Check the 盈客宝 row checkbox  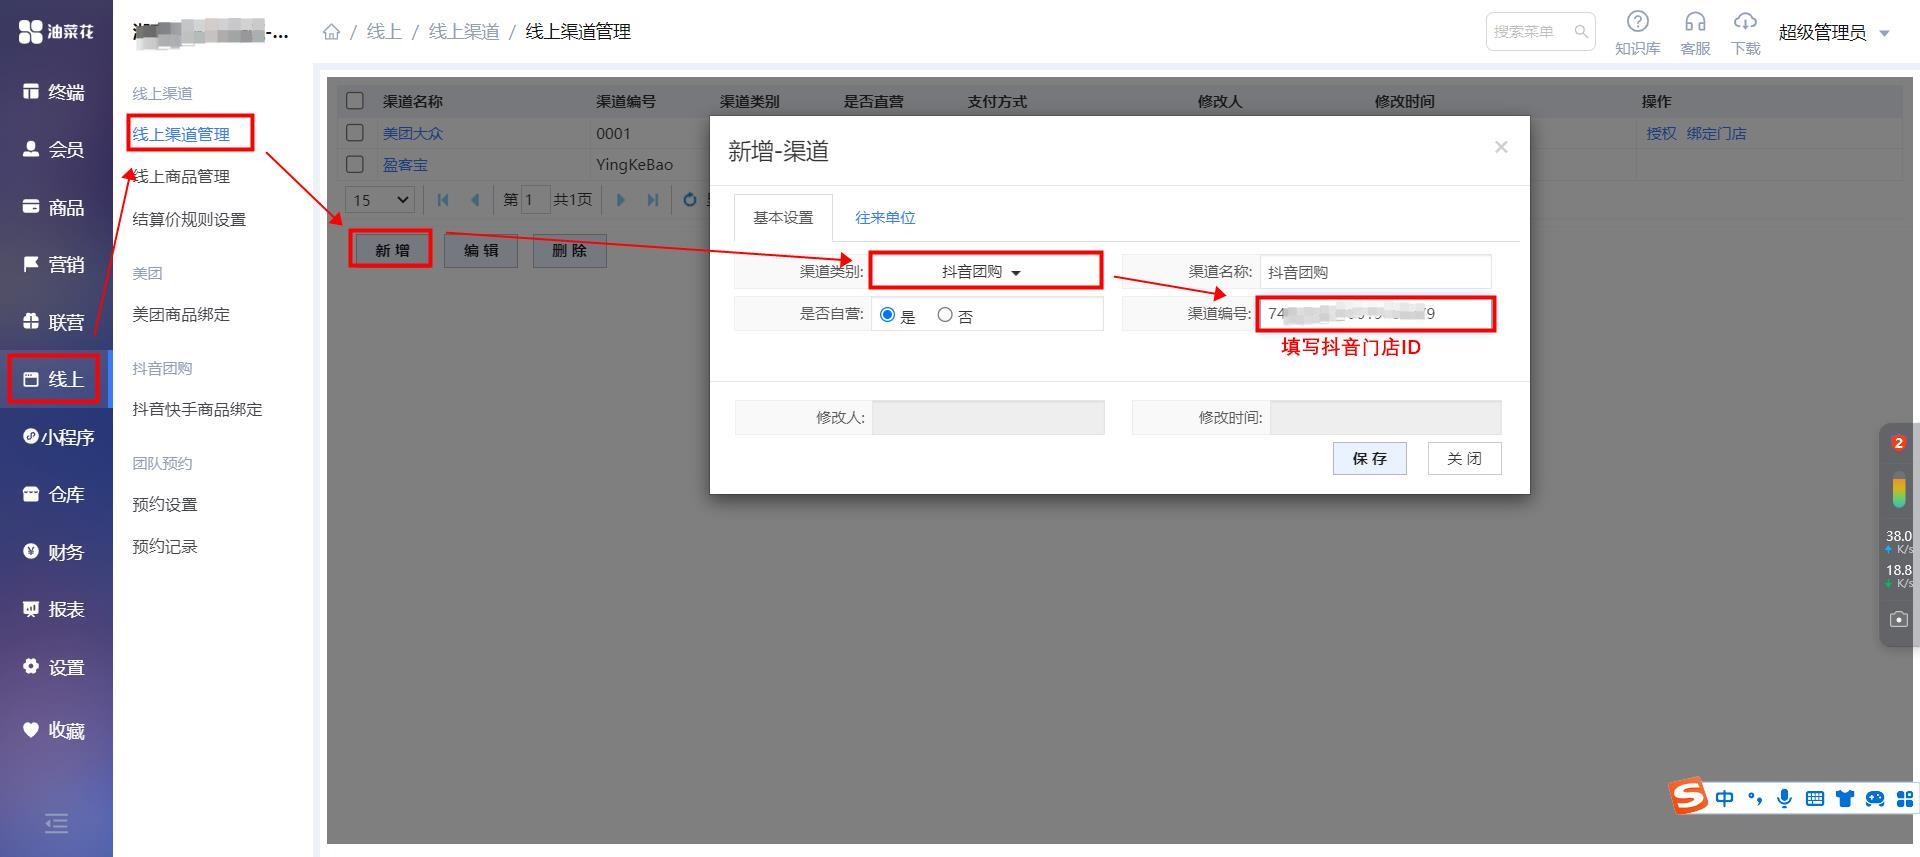[x=355, y=164]
